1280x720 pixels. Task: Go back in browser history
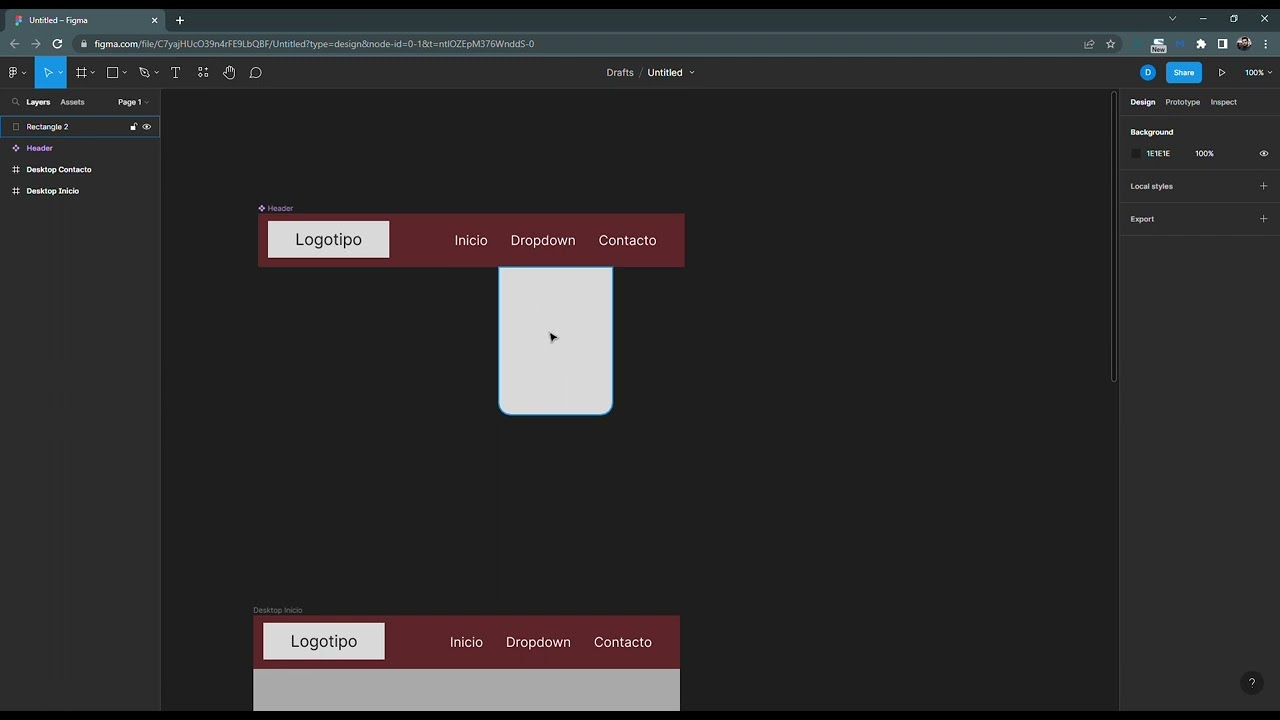coord(14,44)
